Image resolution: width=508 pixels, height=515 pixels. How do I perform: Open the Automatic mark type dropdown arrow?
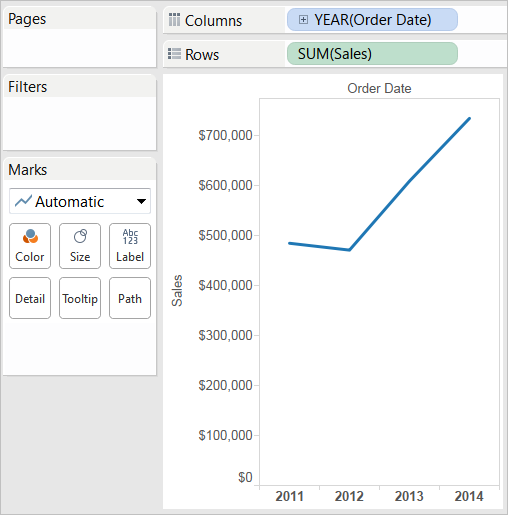(x=141, y=201)
